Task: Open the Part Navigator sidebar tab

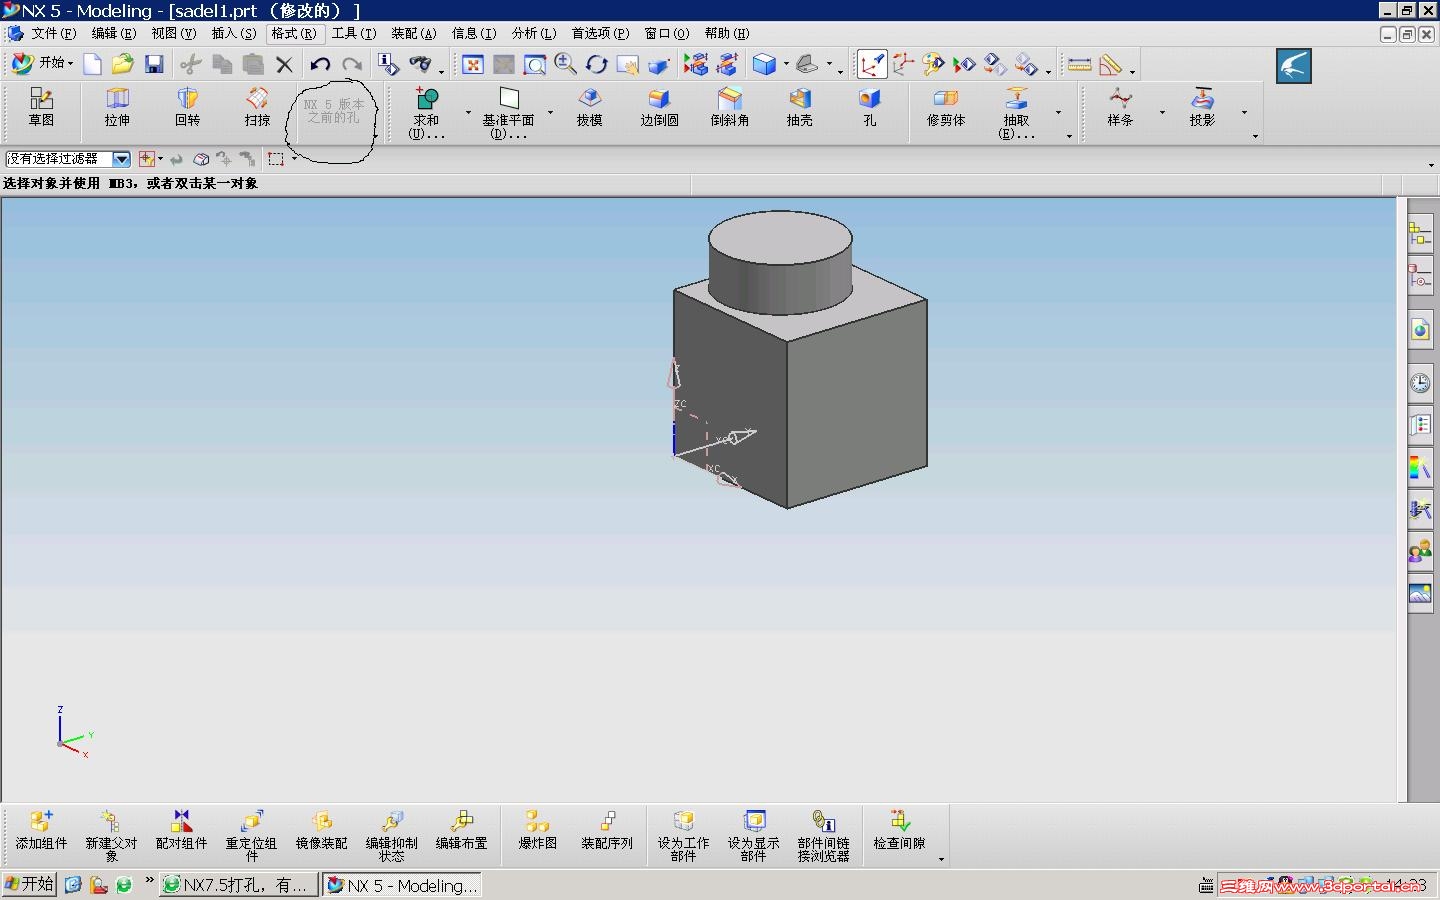Action: pos(1420,277)
